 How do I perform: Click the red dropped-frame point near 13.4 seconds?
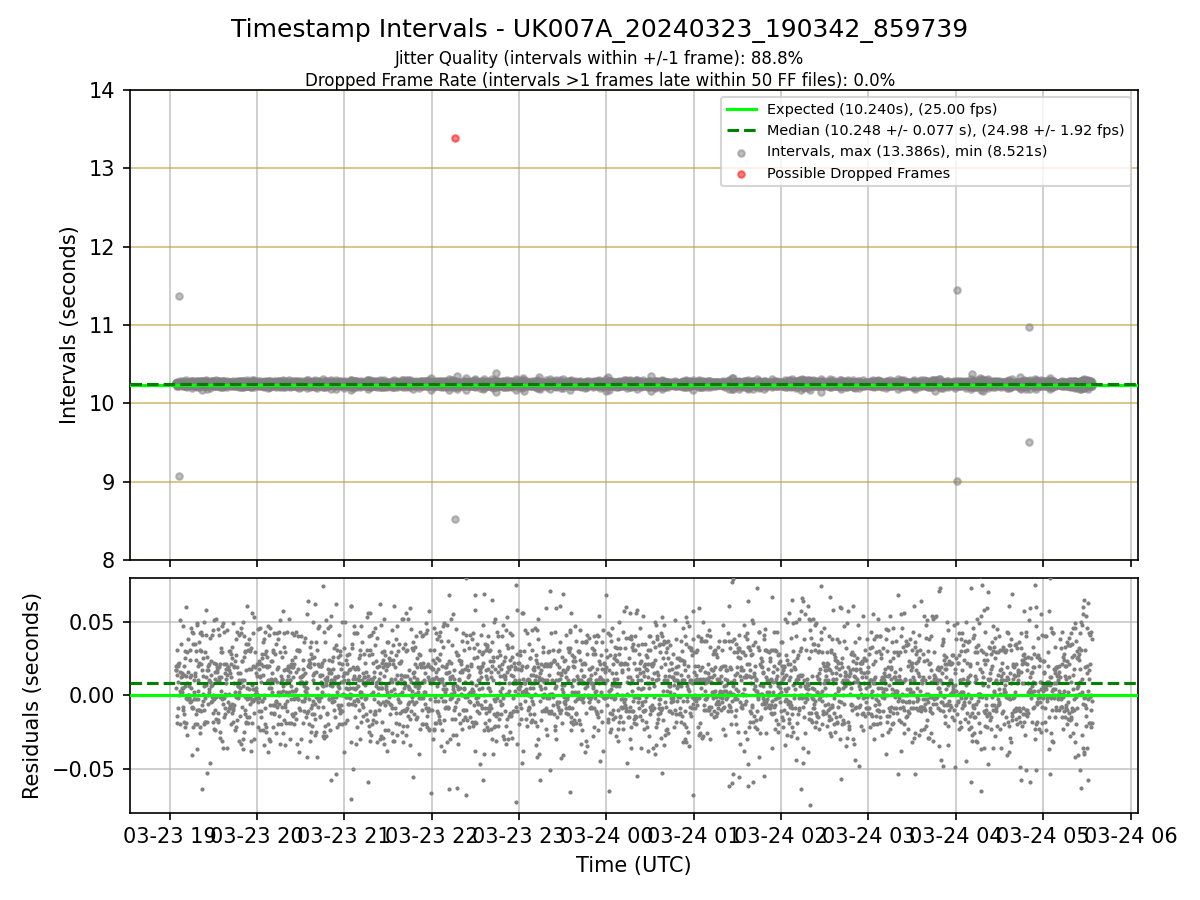point(455,138)
